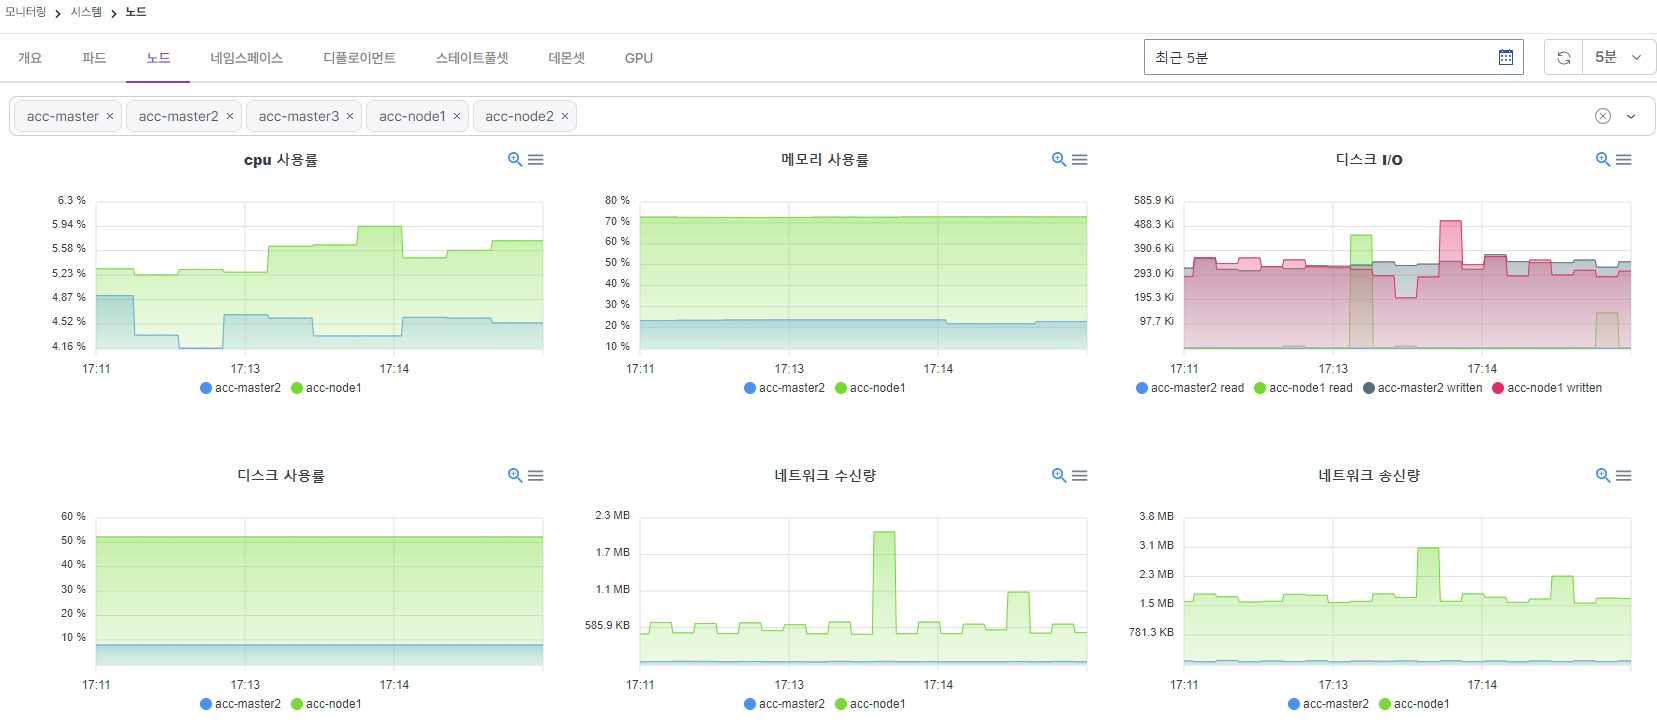Open the 5분 refresh interval dropdown
The image size is (1657, 725).
click(x=1619, y=58)
